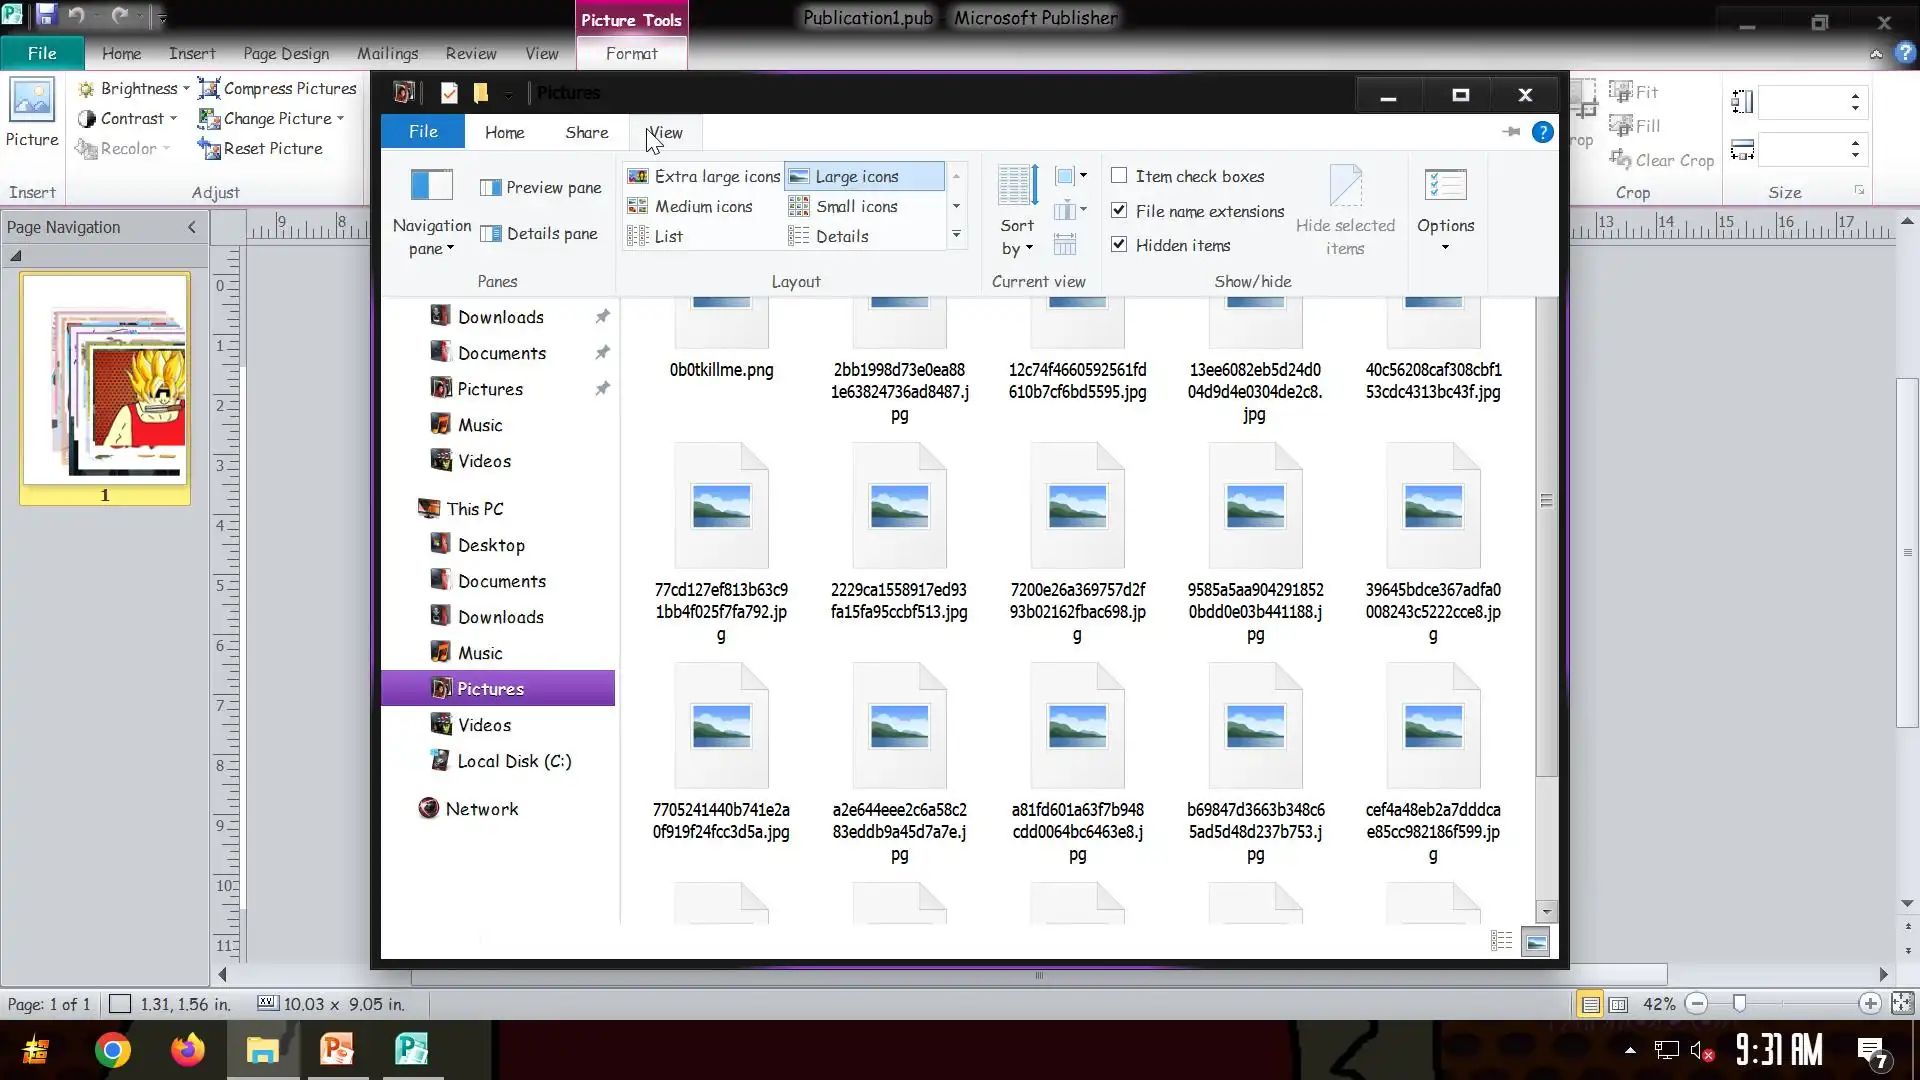Click the explorer help question mark
This screenshot has height=1080, width=1920.
point(1543,132)
